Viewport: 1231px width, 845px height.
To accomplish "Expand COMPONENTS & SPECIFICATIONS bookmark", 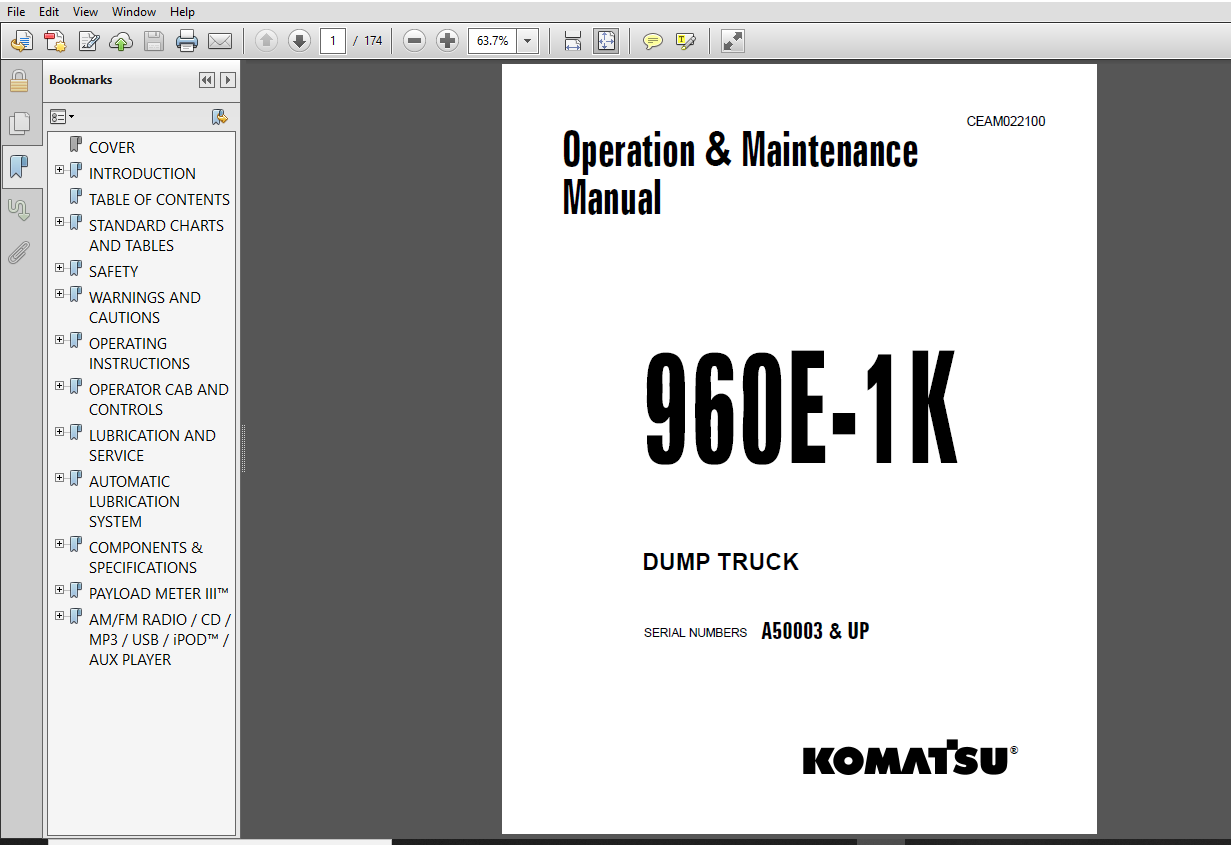I will [60, 544].
